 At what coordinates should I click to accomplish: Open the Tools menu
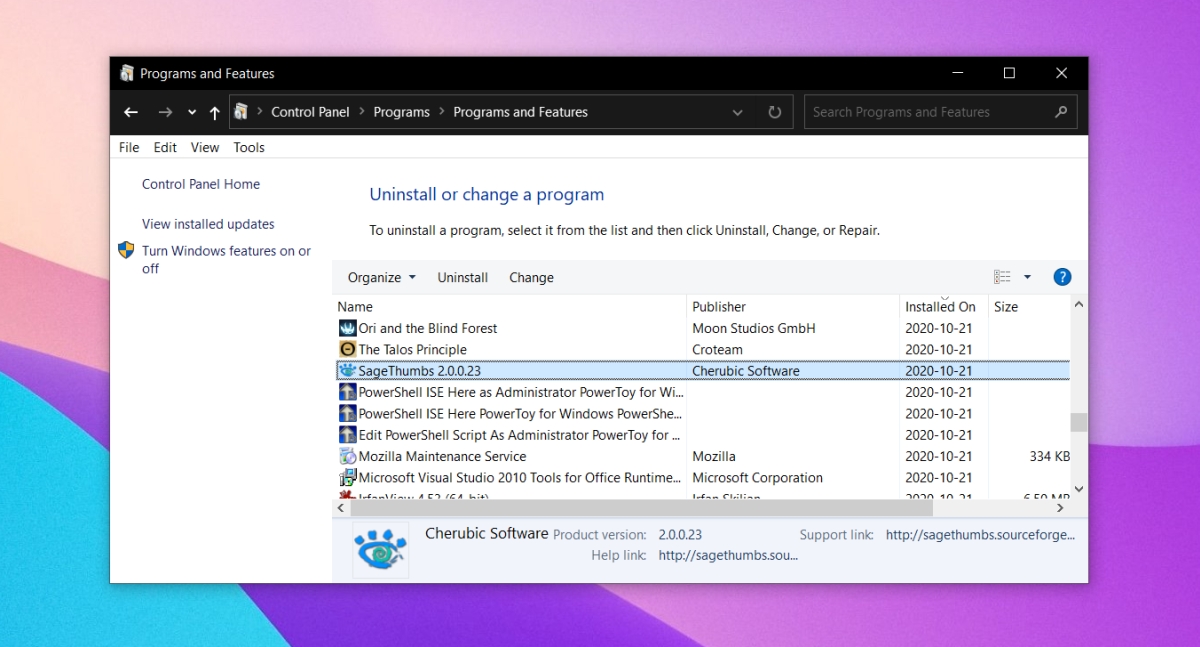pos(249,147)
